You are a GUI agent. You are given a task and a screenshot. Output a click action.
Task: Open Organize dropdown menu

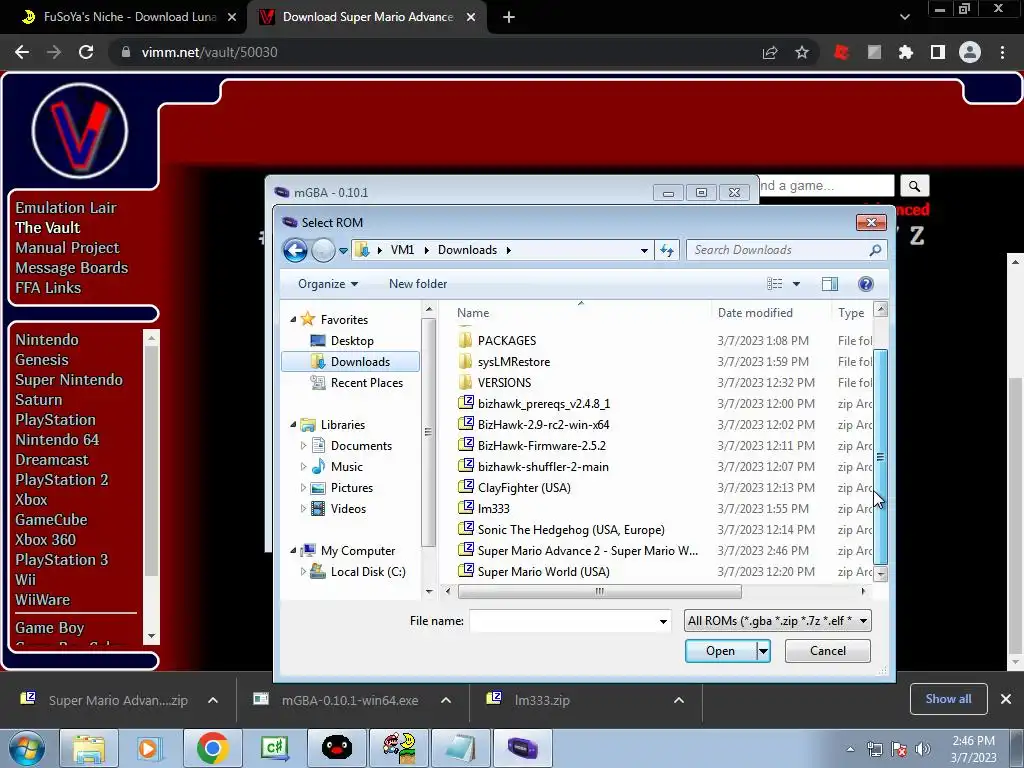[328, 284]
